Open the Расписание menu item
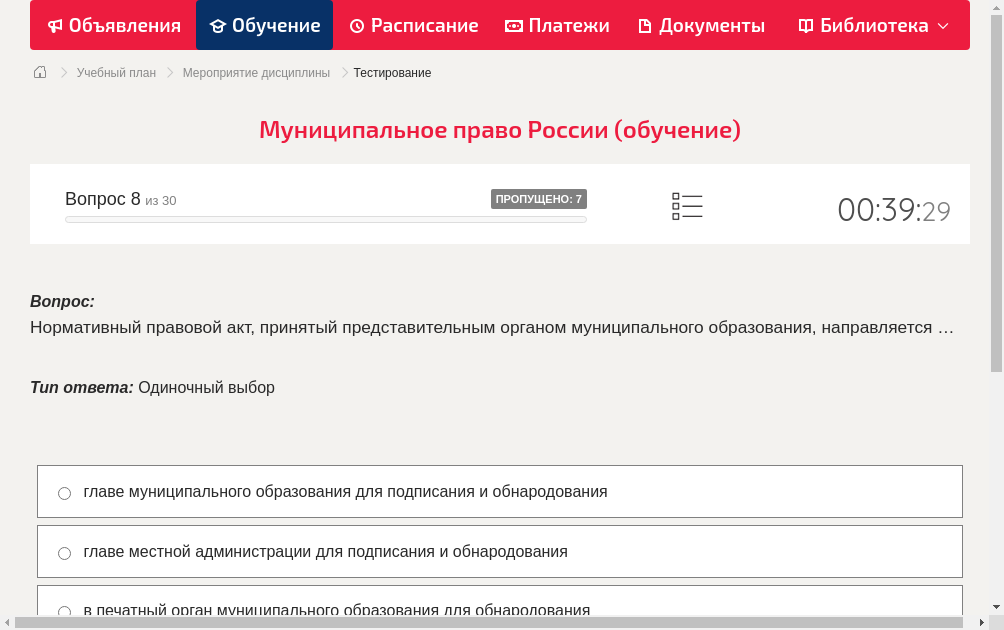This screenshot has width=1004, height=630. click(413, 25)
